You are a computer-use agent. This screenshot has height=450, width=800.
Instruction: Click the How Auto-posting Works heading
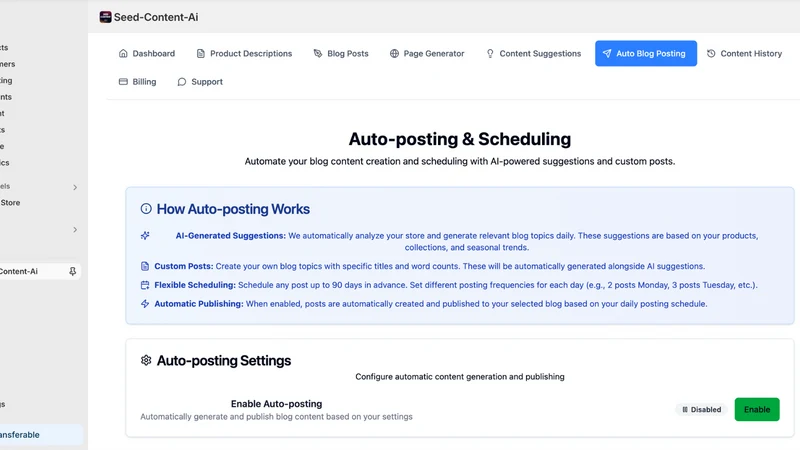pos(233,209)
